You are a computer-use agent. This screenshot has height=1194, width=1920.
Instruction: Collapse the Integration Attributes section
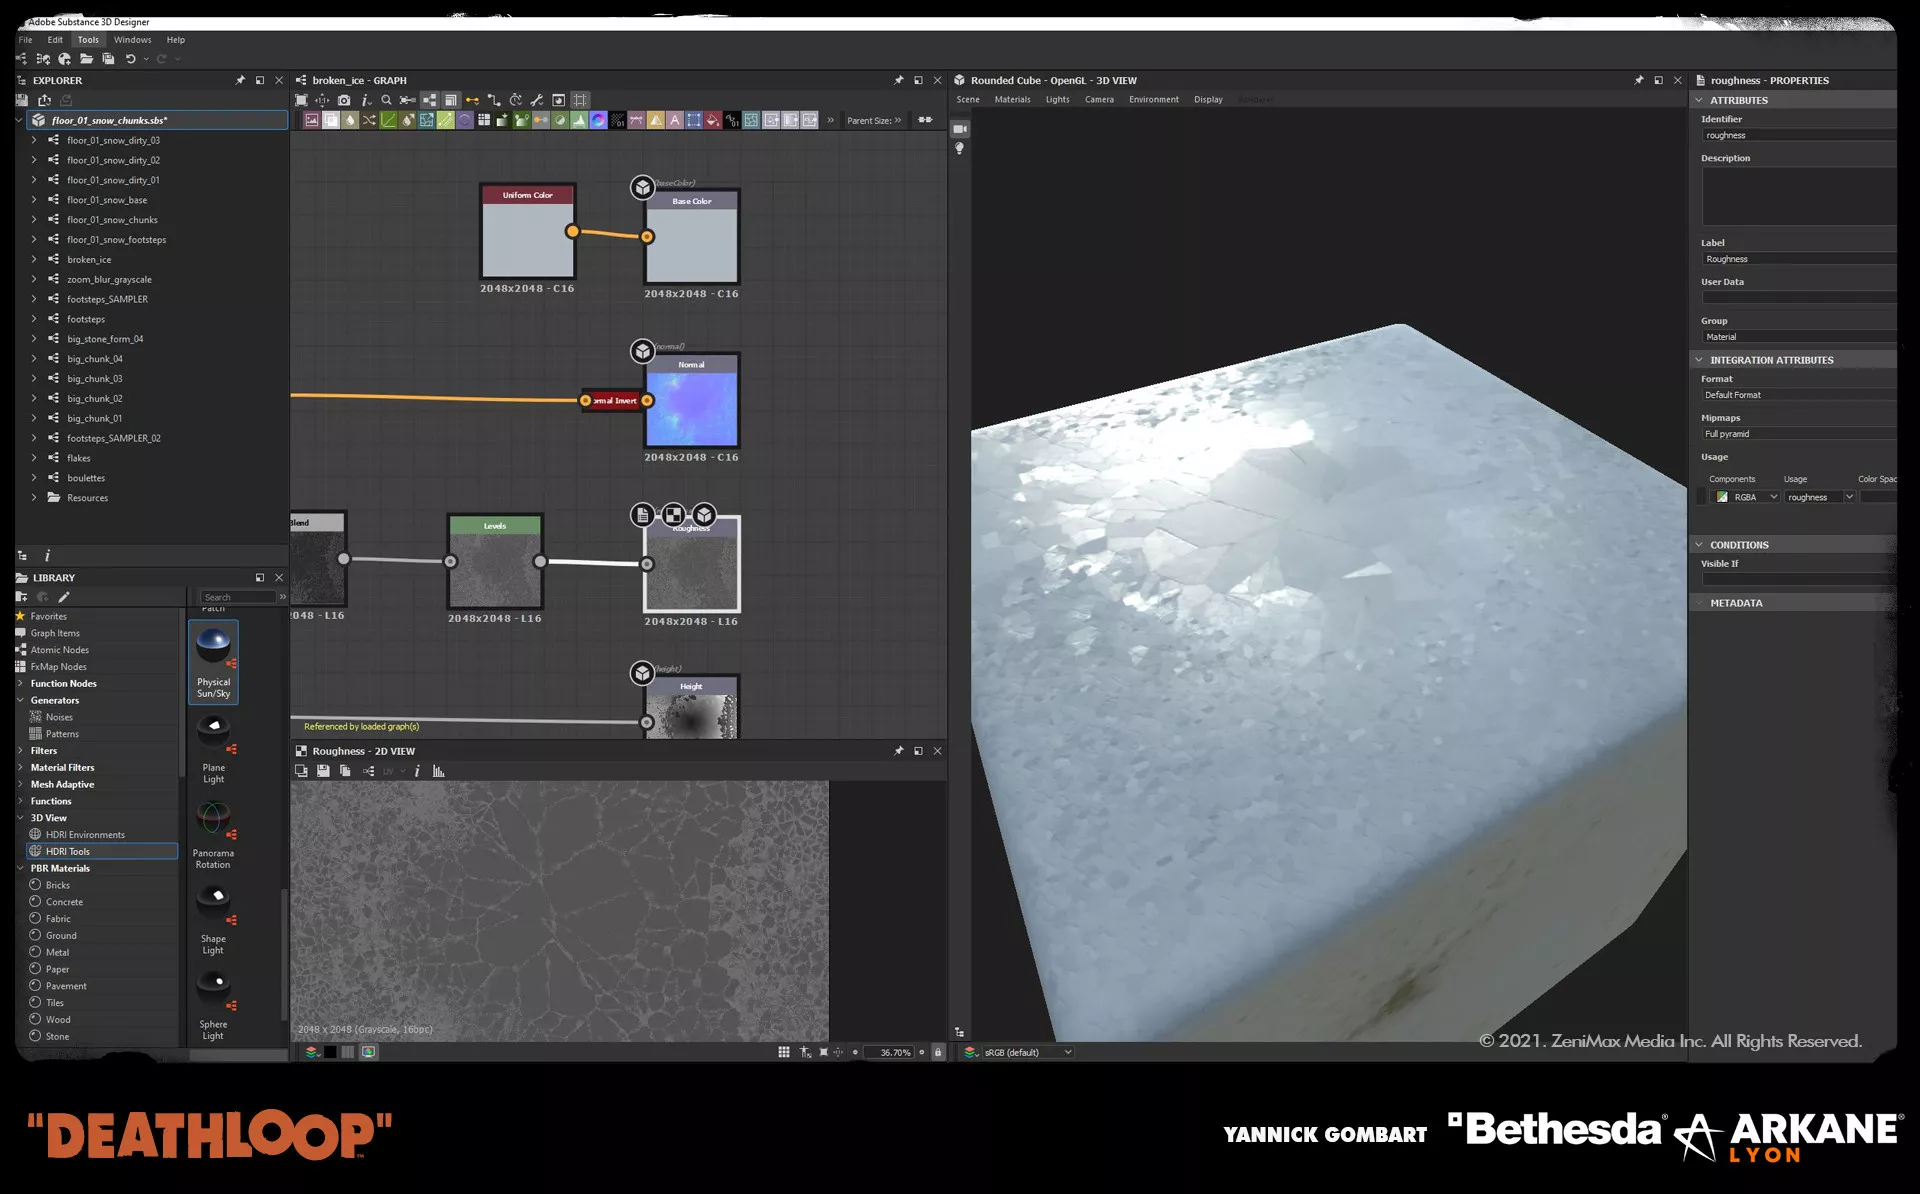(x=1699, y=360)
